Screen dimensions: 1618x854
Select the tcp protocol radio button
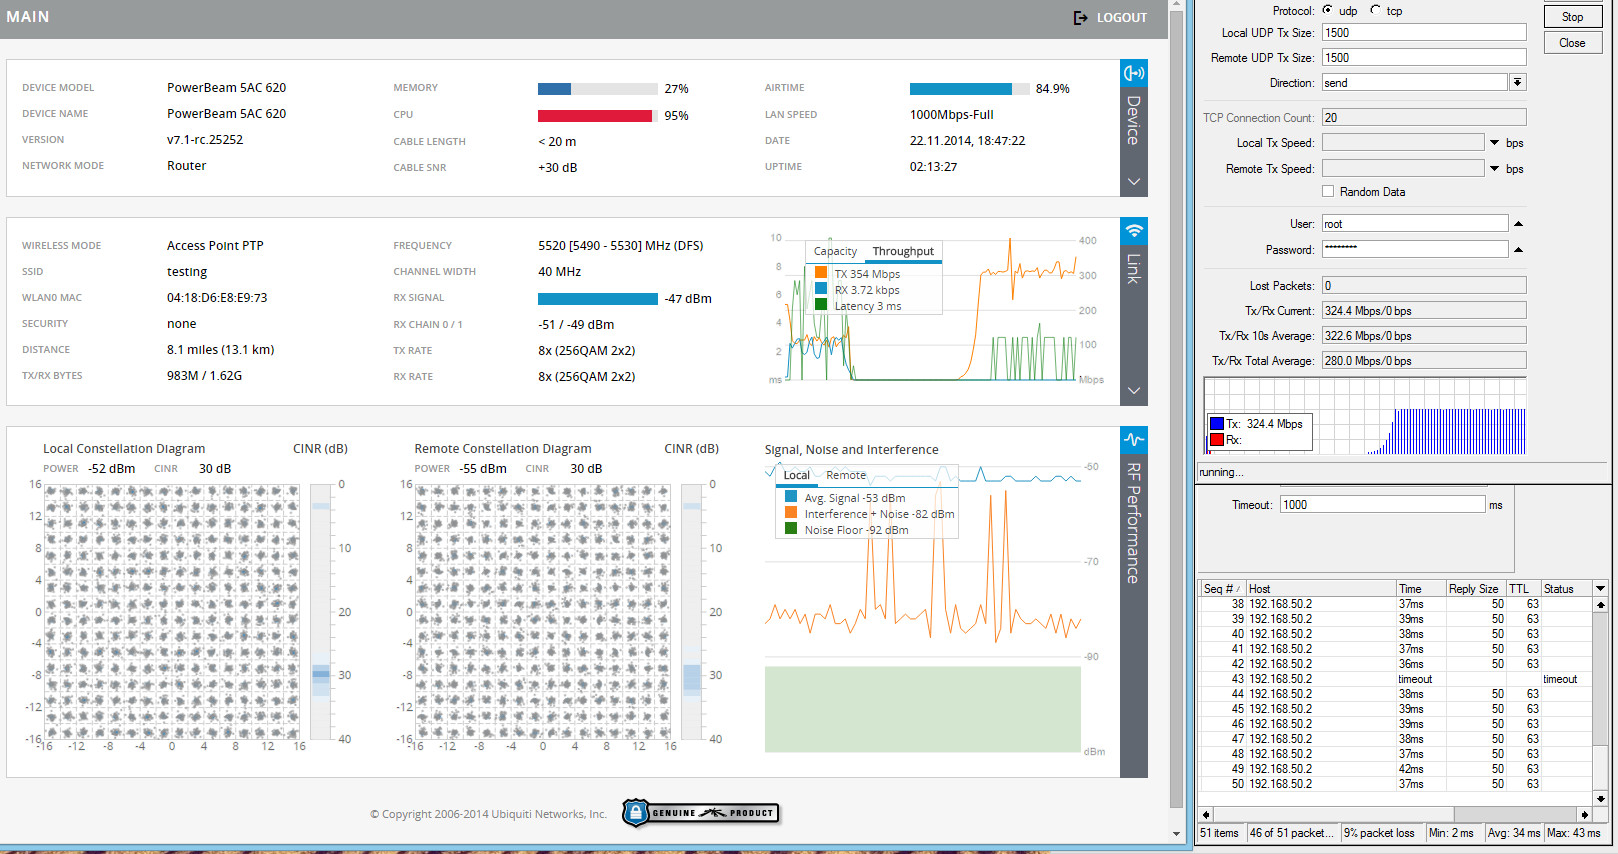pos(1375,10)
